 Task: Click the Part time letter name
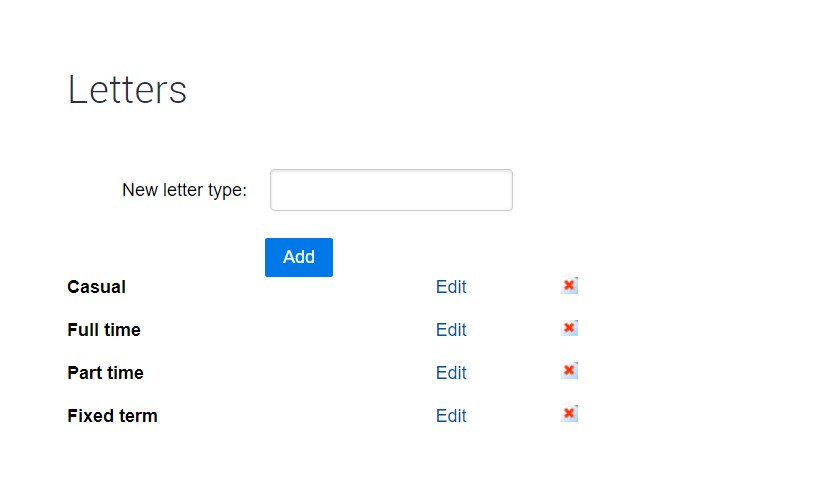coord(105,372)
